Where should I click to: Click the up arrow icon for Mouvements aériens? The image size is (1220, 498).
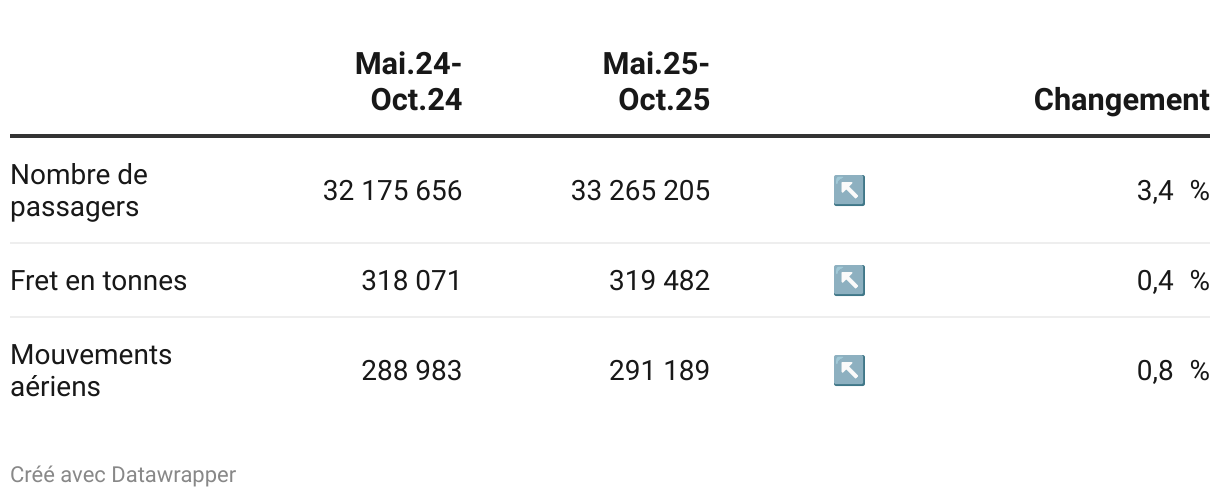[849, 371]
